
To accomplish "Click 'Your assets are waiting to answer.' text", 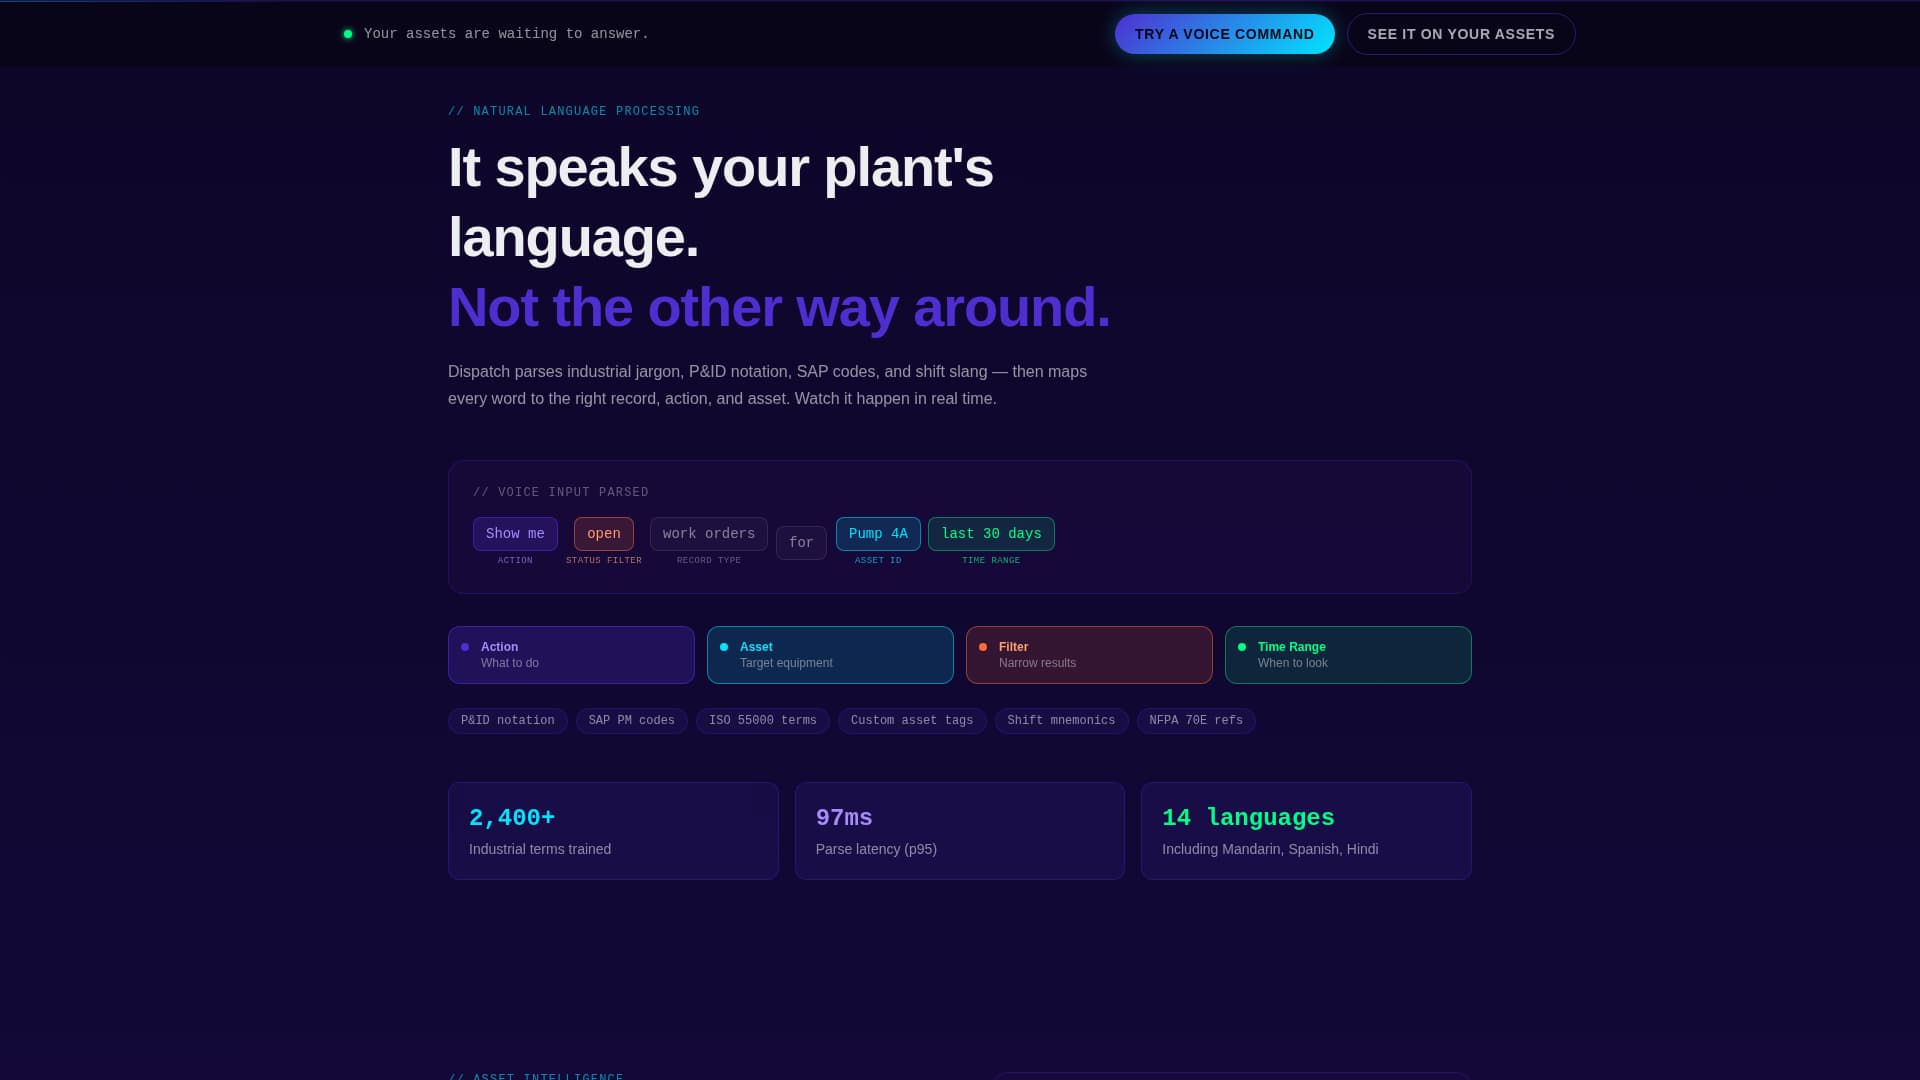I will click(506, 34).
